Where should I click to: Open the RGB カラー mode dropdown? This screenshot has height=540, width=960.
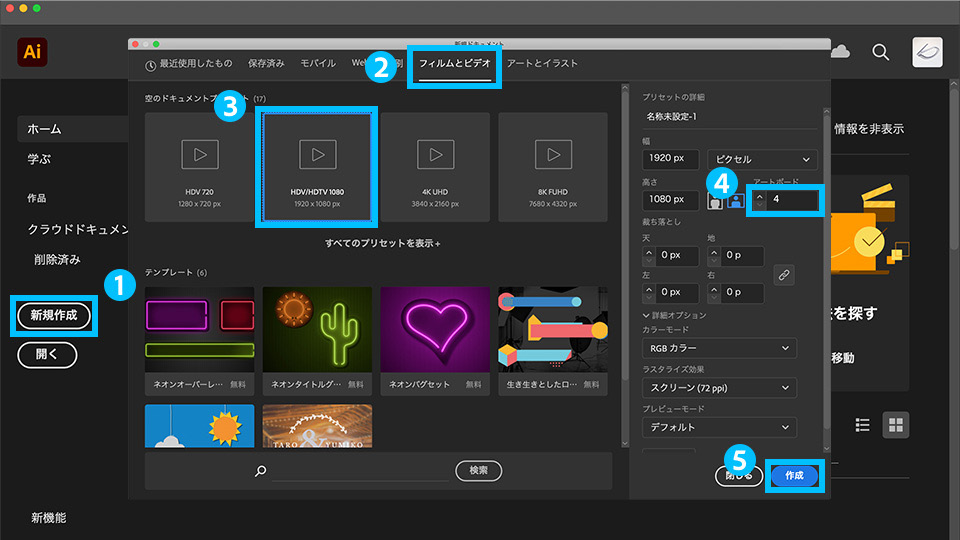coord(719,348)
